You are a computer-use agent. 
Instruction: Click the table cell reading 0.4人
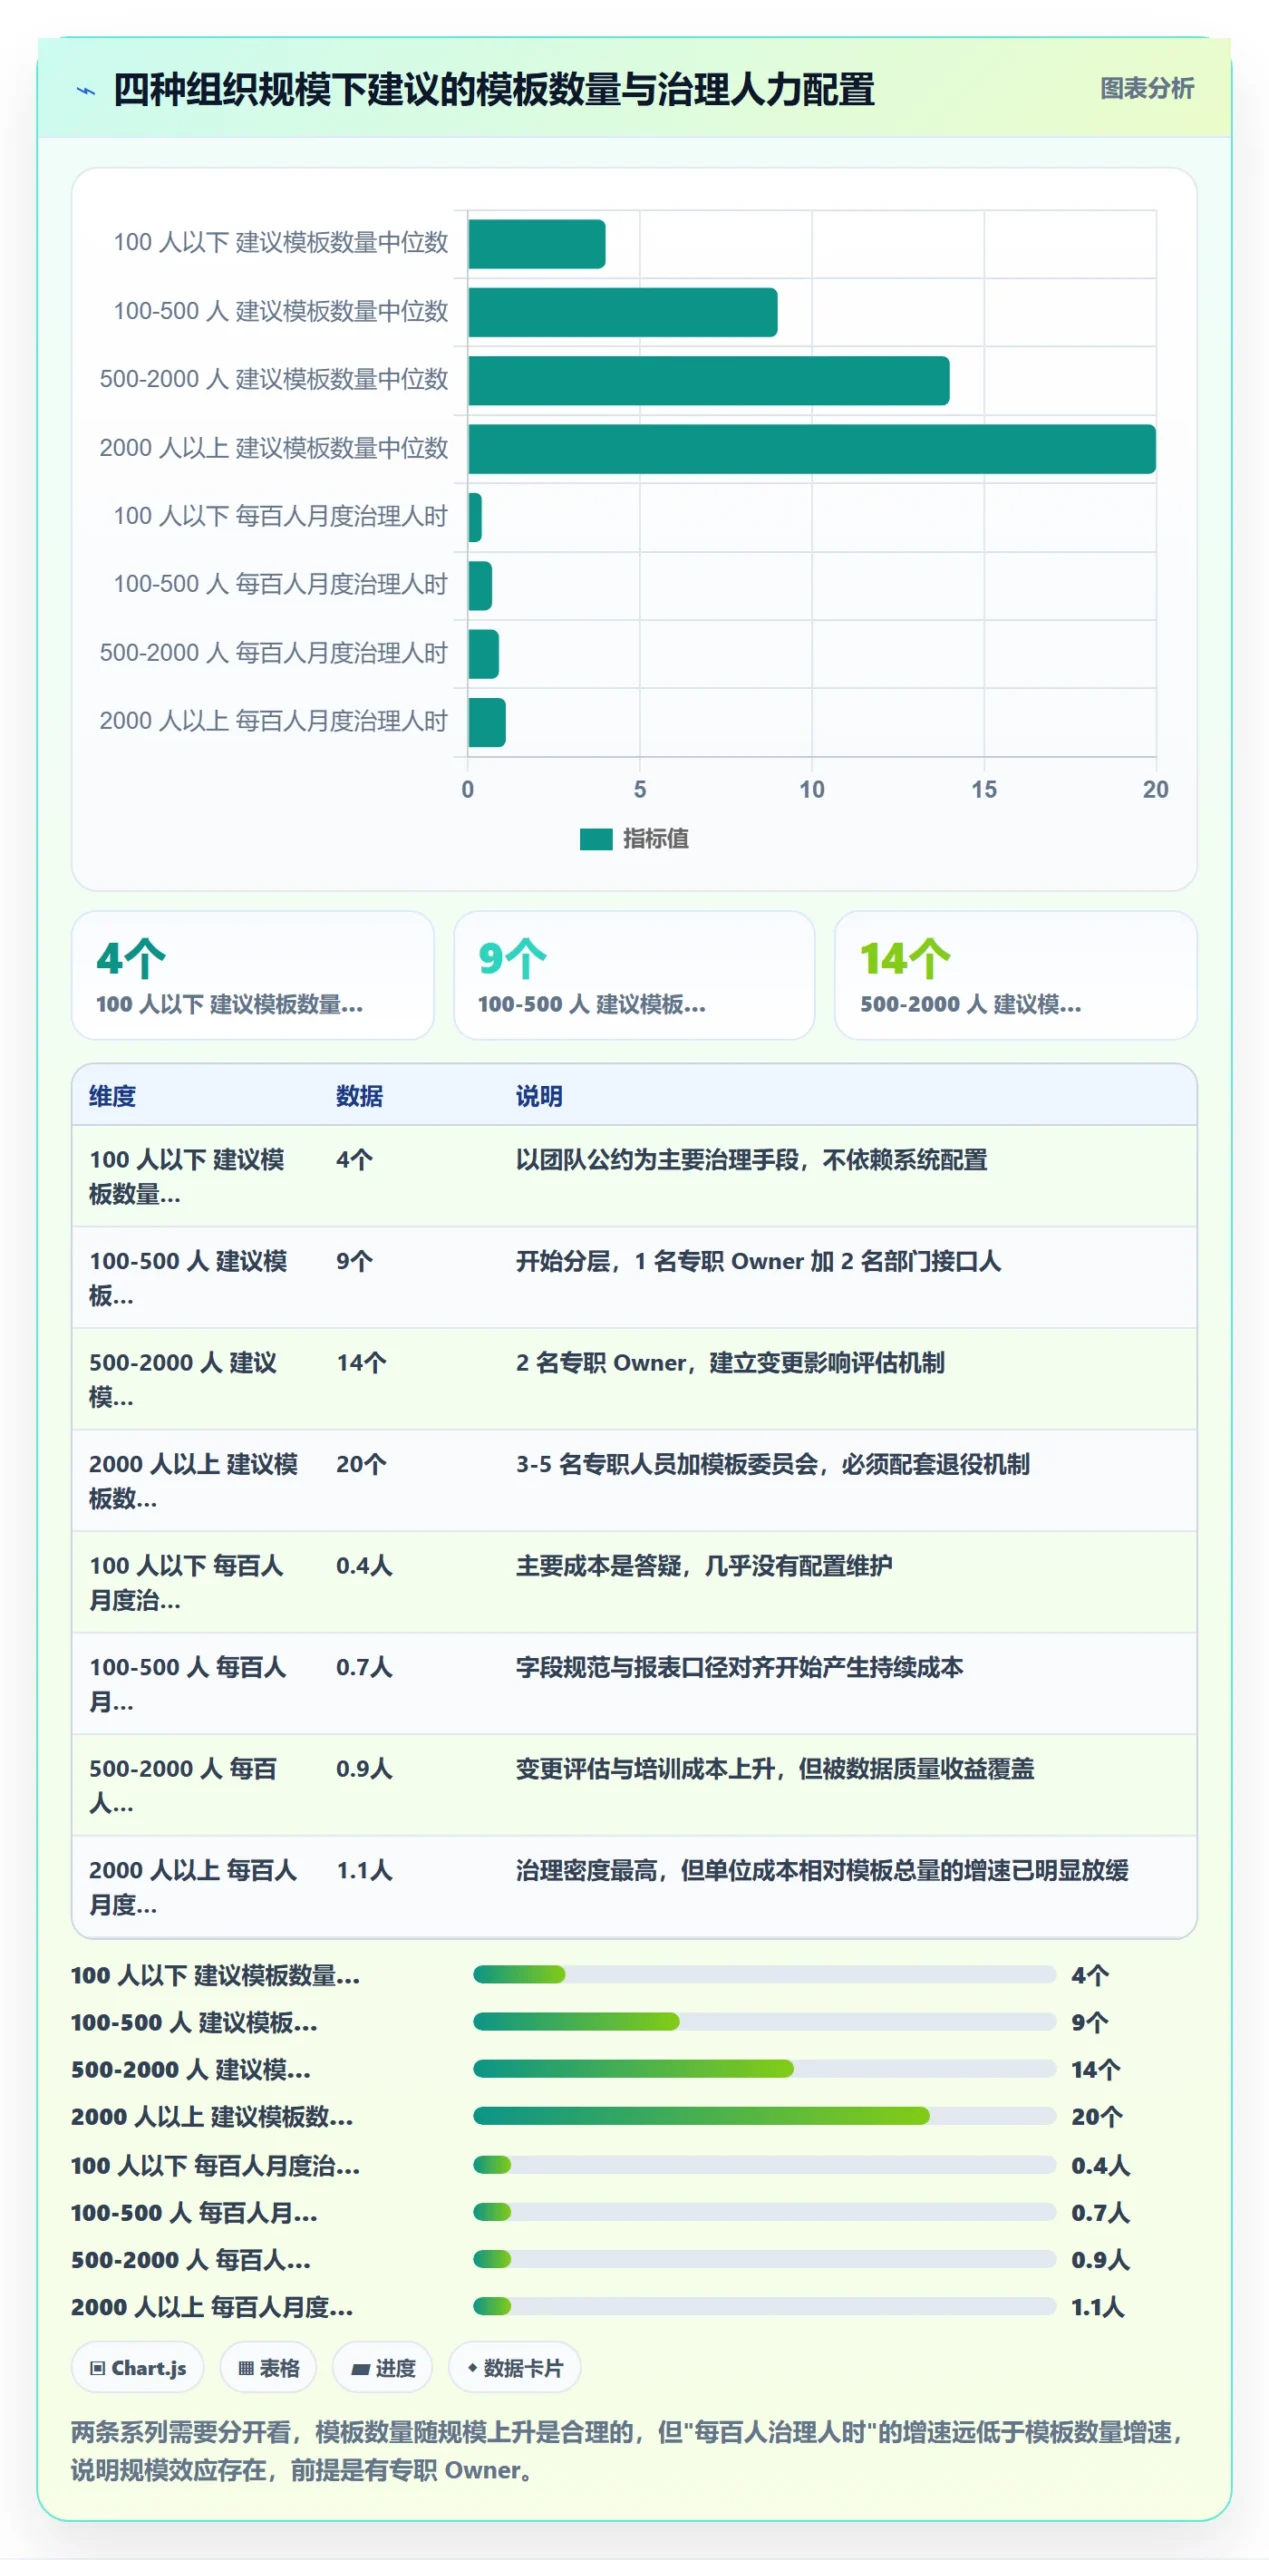coord(364,1564)
